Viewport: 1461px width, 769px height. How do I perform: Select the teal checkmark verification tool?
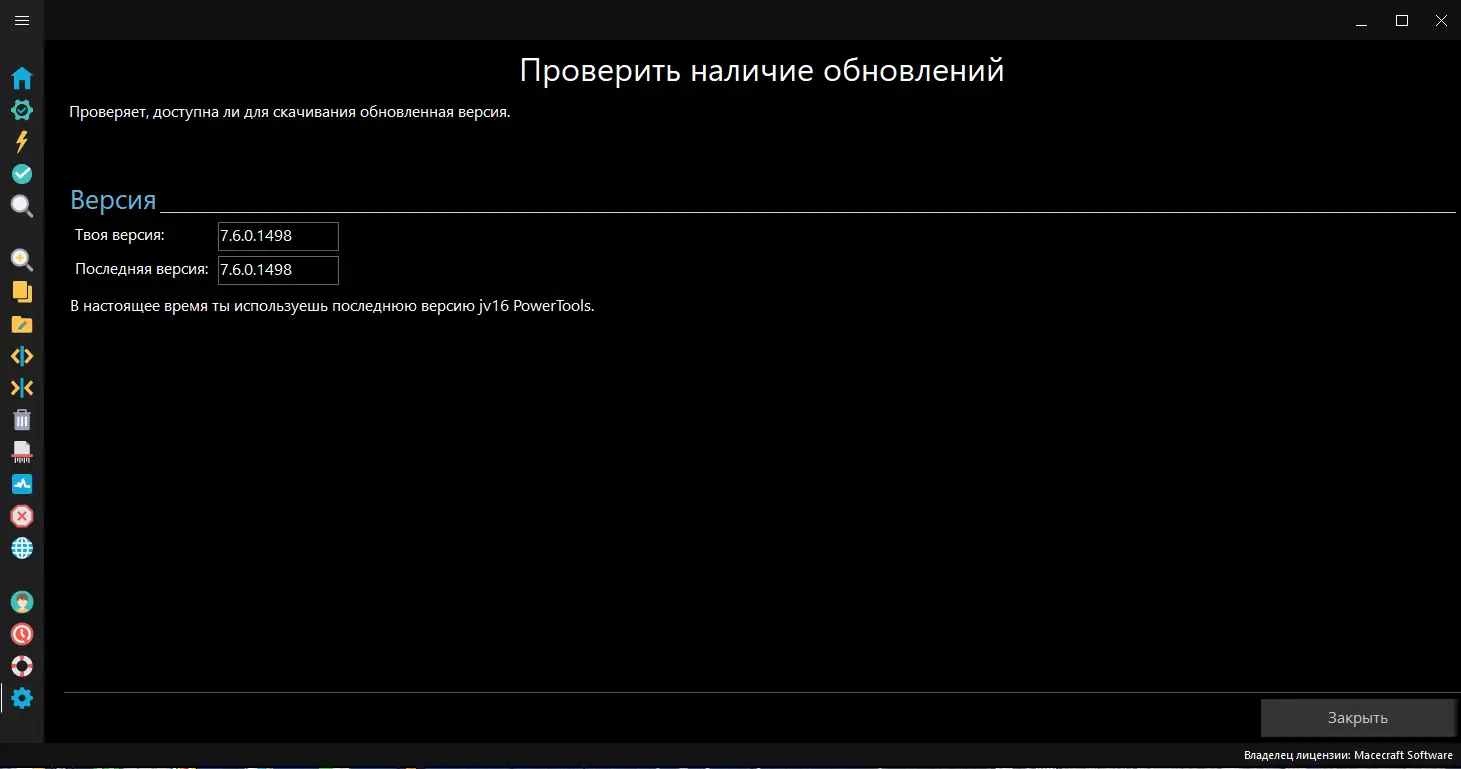pyautogui.click(x=22, y=174)
